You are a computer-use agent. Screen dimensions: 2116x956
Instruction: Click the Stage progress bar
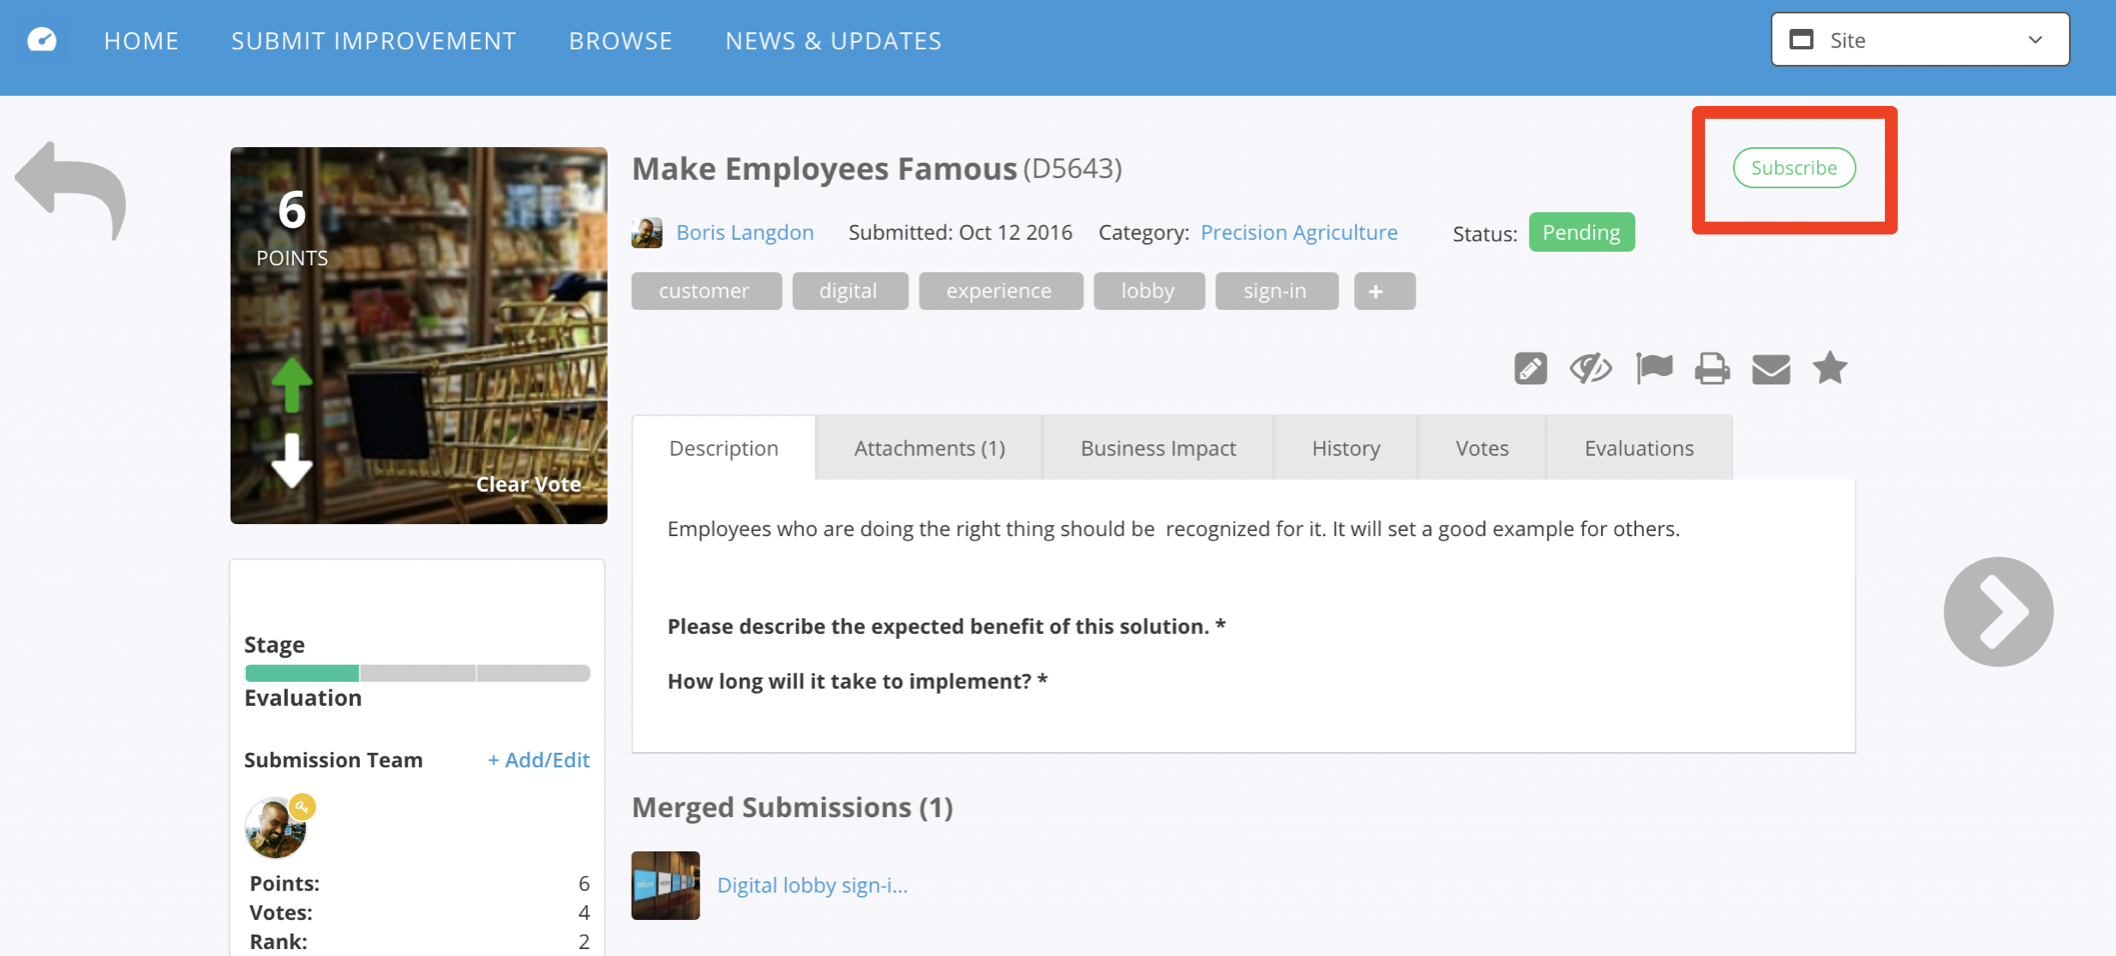[417, 673]
